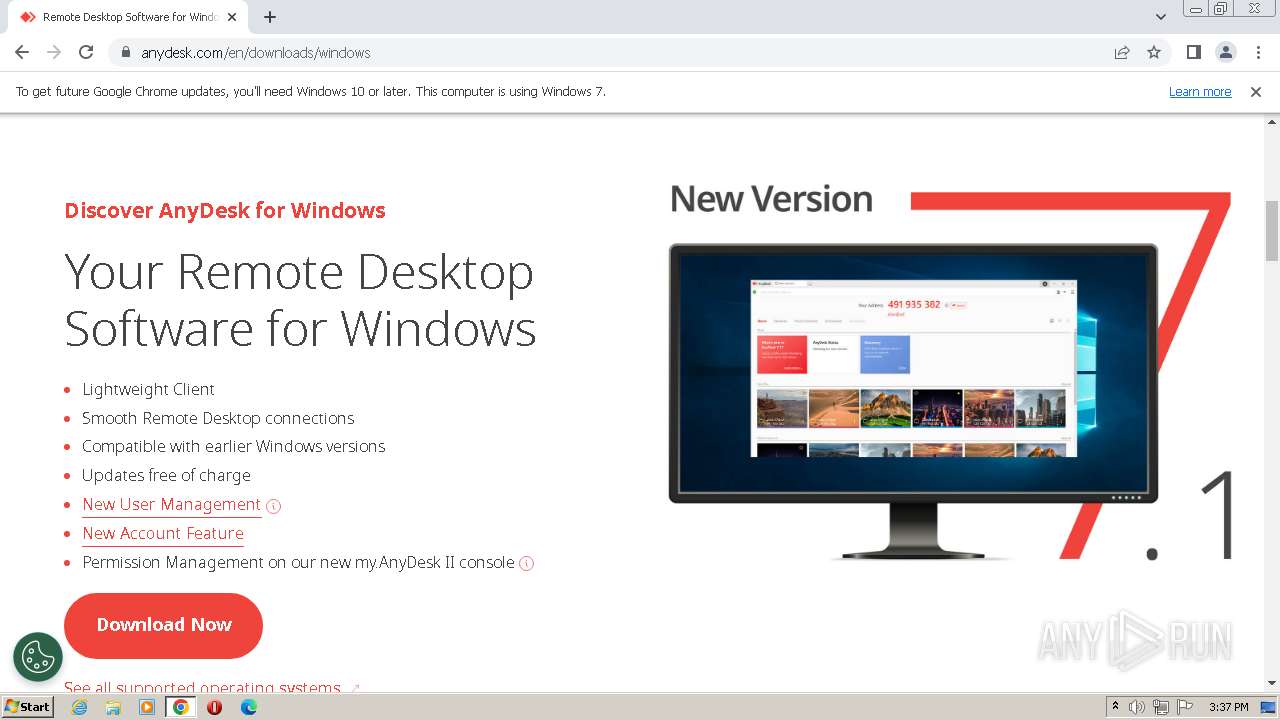Viewport: 1280px width, 720px height.
Task: Open Windows Media Player from taskbar
Action: (x=147, y=707)
